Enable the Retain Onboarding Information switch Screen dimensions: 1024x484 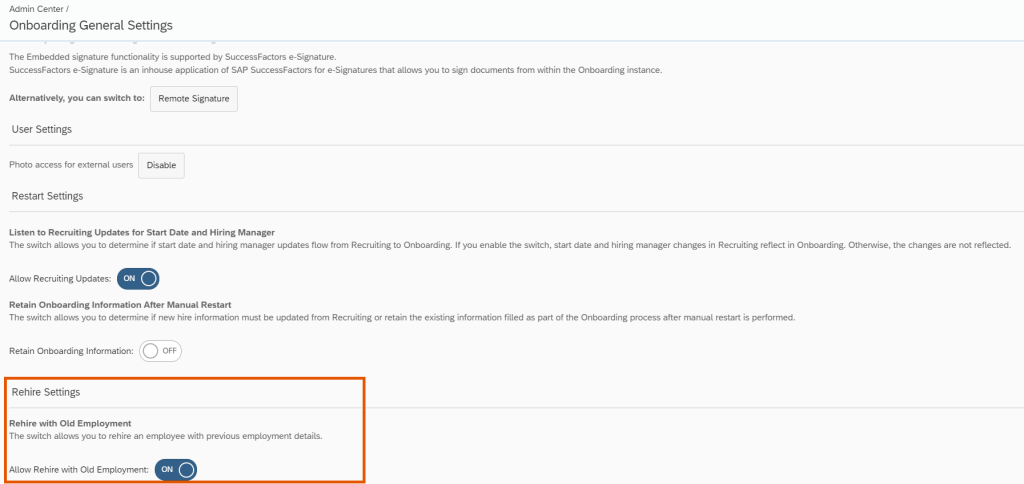tap(161, 351)
